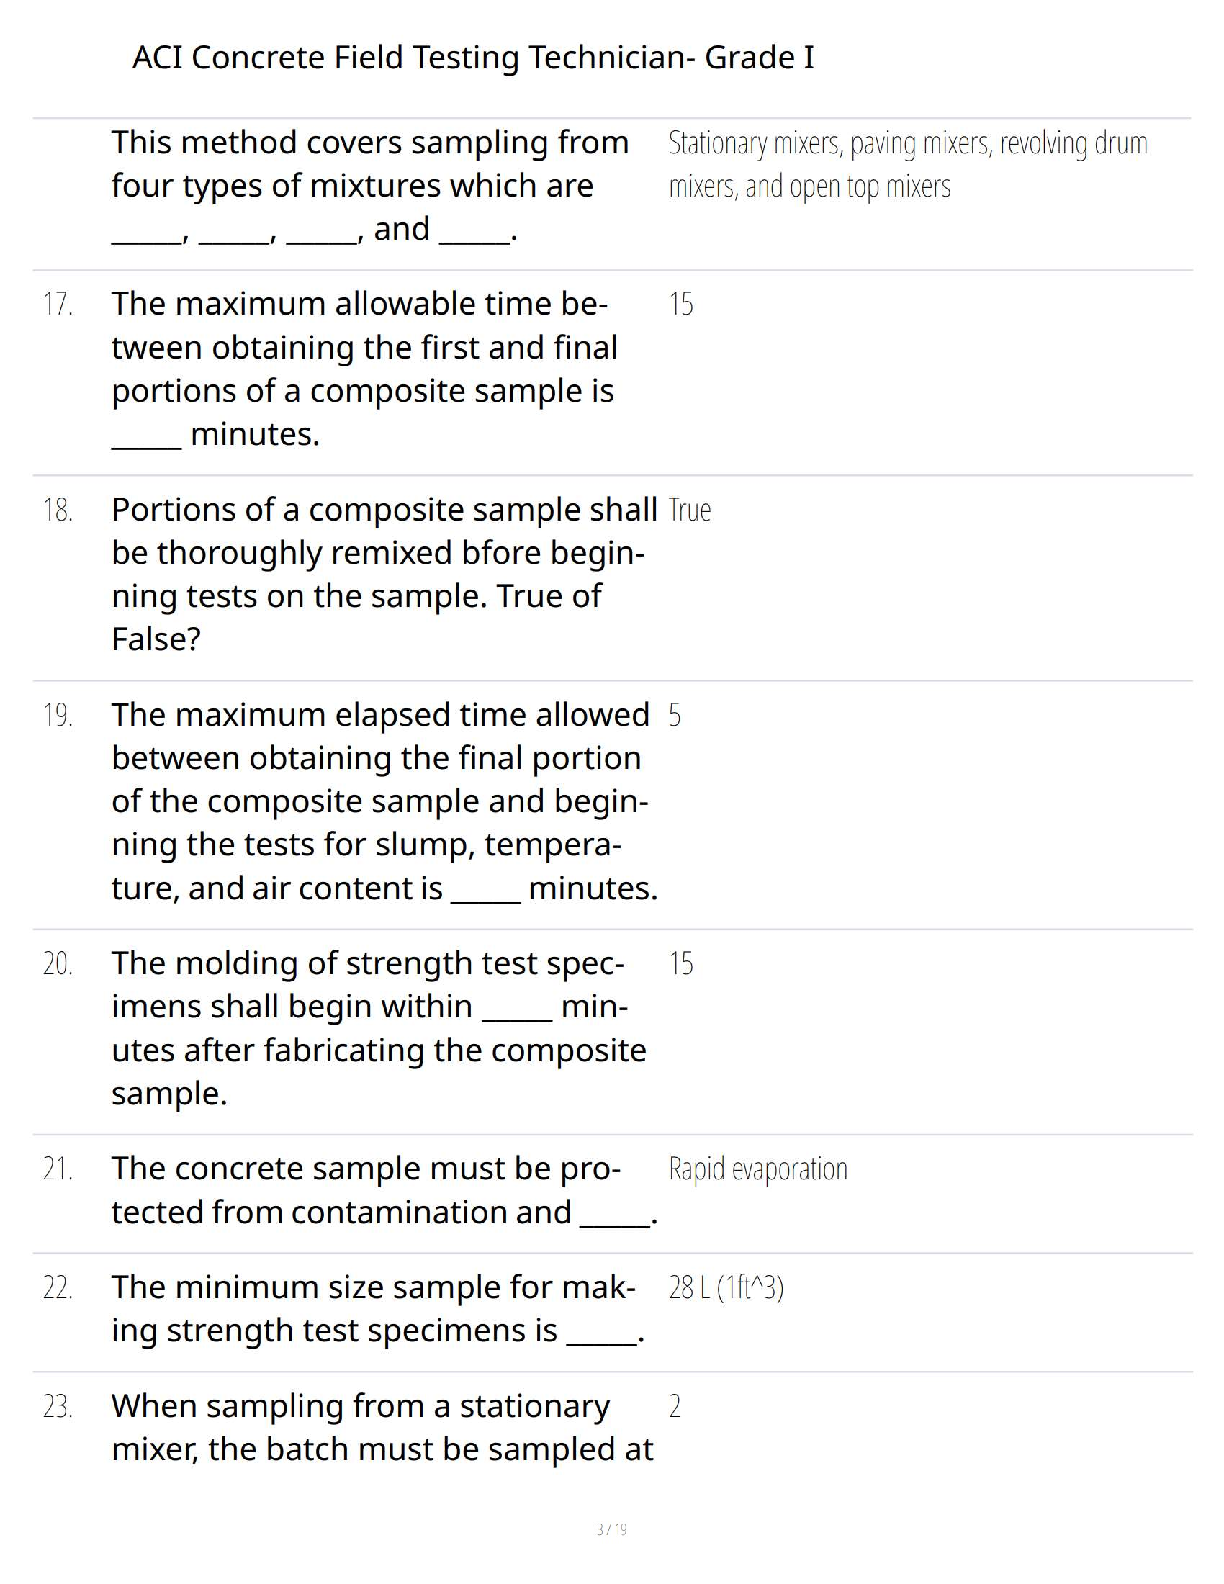Click question number 18
Image resolution: width=1224 pixels, height=1584 pixels.
pyautogui.click(x=58, y=511)
